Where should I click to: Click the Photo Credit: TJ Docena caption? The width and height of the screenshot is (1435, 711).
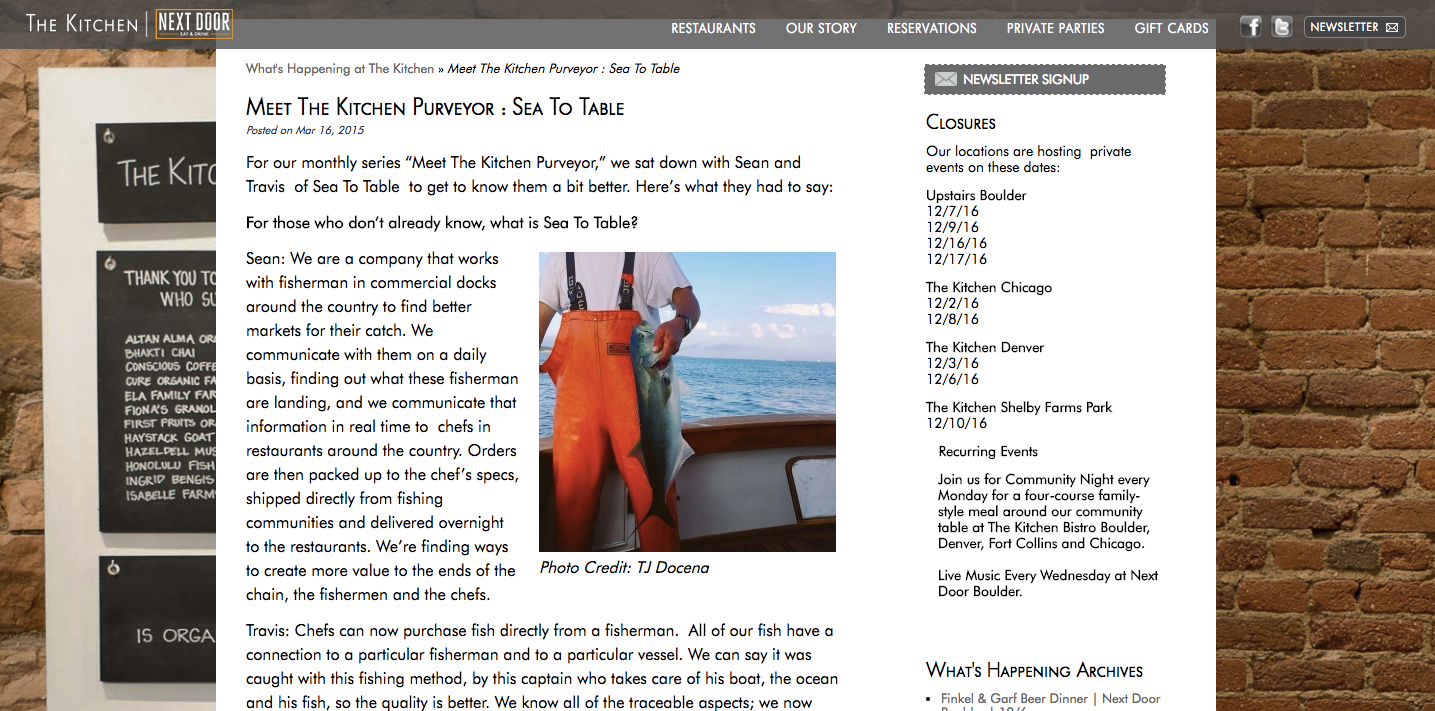pyautogui.click(x=624, y=567)
